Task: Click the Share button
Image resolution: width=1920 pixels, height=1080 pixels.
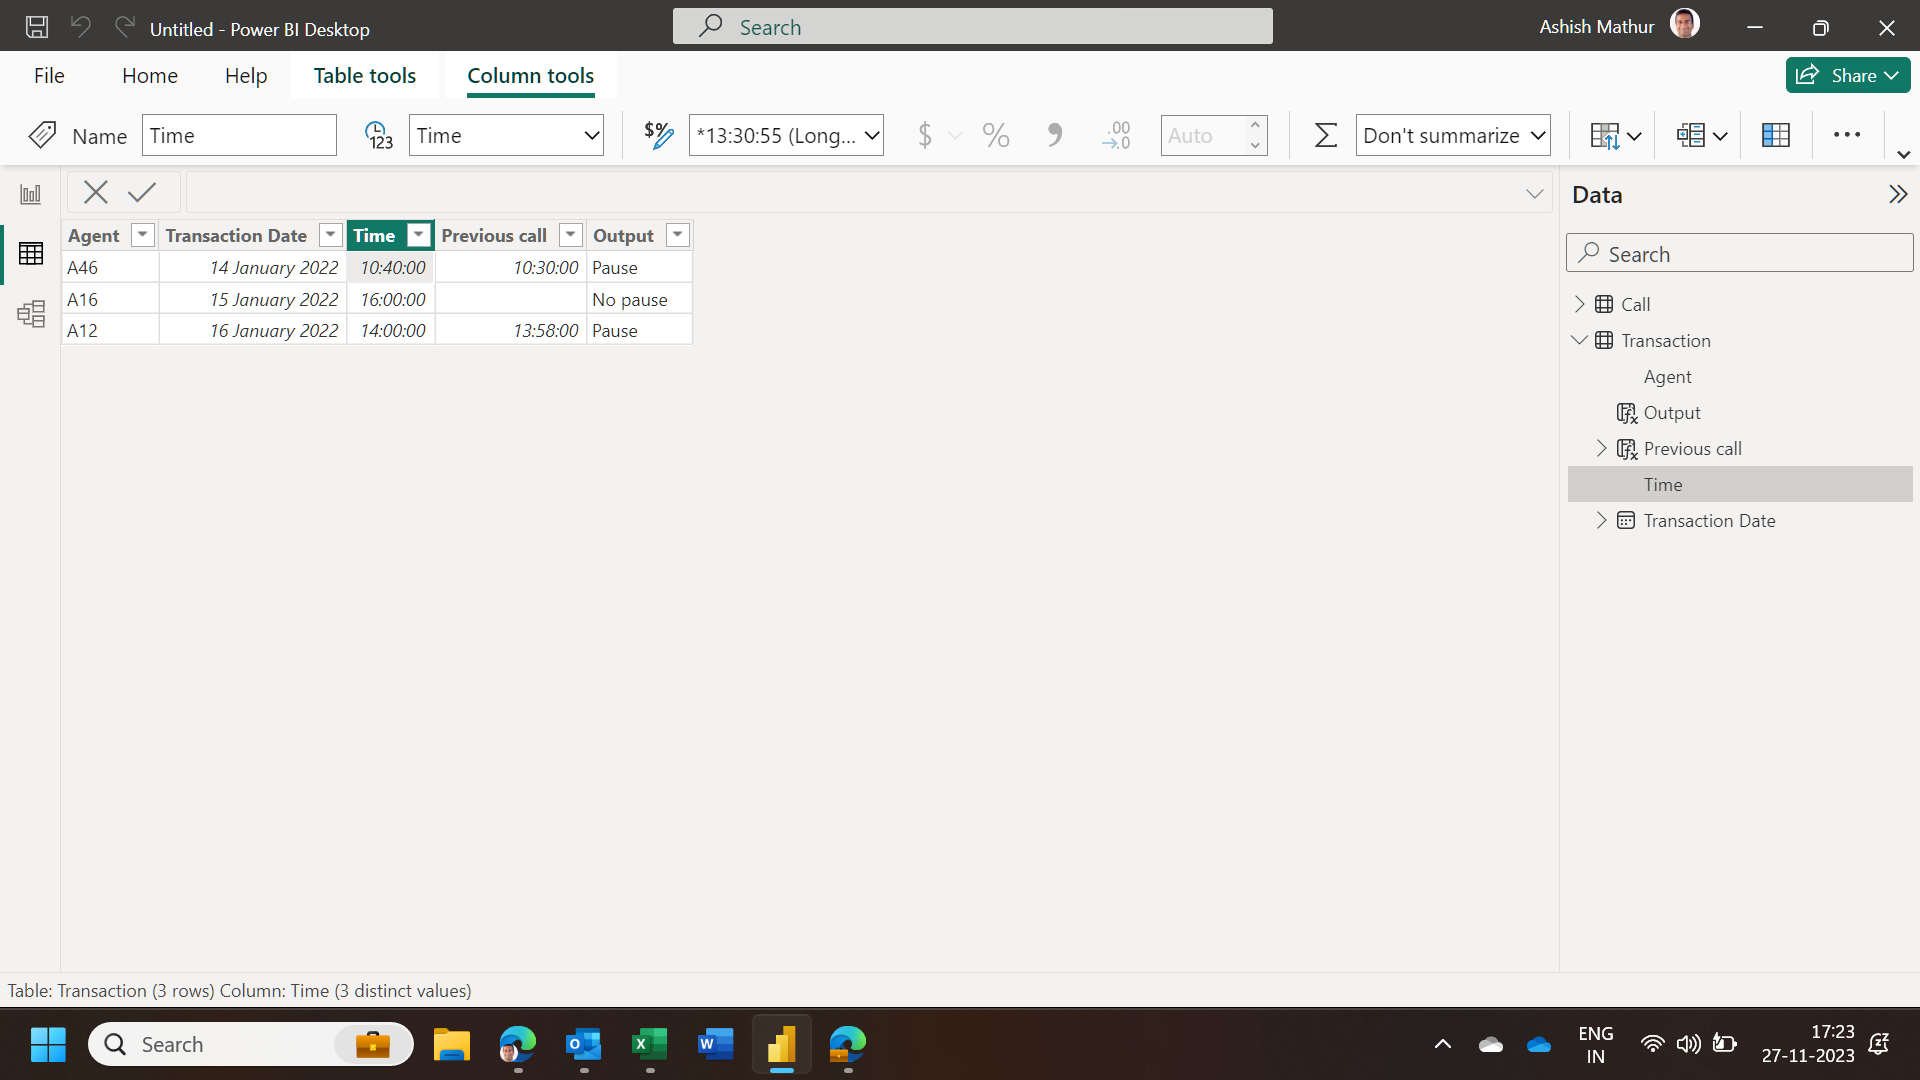Action: click(1848, 75)
